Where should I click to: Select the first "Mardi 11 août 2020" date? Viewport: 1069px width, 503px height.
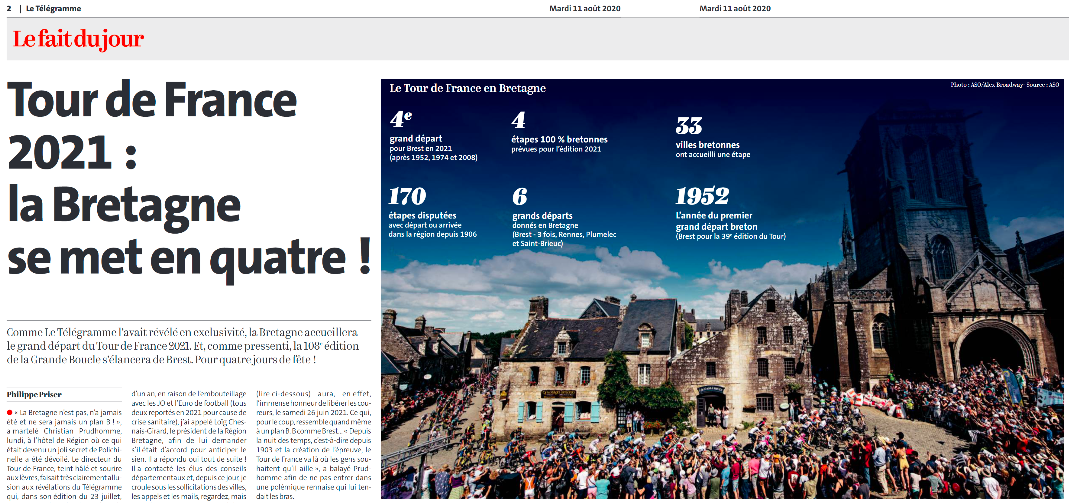585,8
